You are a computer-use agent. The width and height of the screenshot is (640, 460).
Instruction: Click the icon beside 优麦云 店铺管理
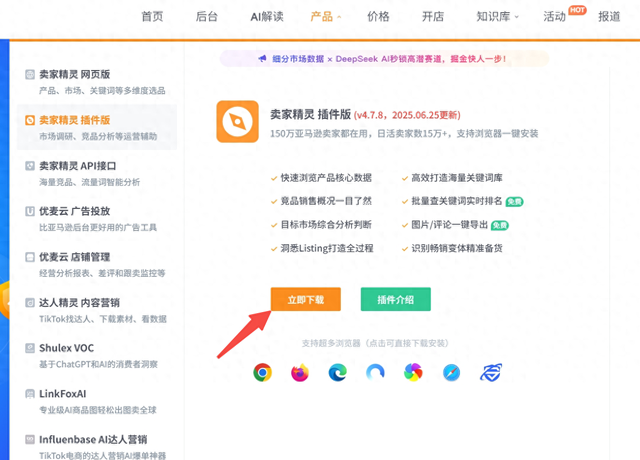(30, 257)
